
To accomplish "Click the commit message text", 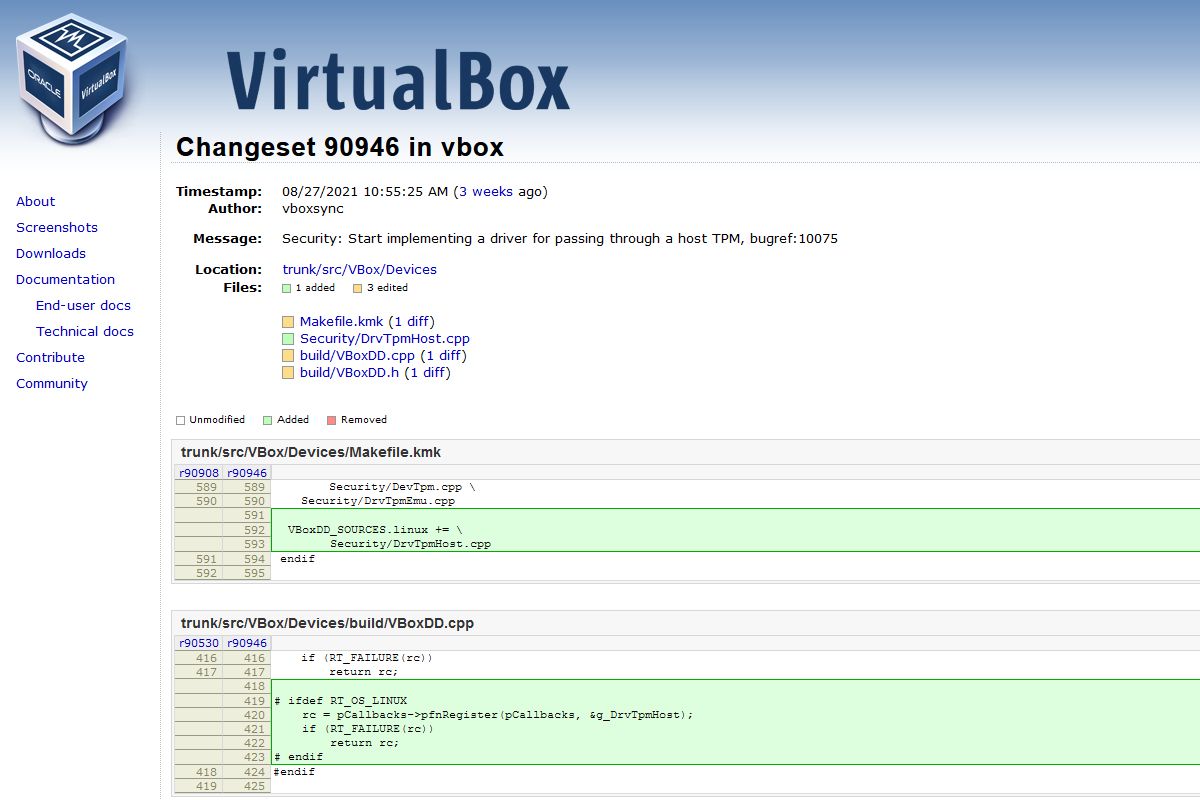I will (x=560, y=239).
